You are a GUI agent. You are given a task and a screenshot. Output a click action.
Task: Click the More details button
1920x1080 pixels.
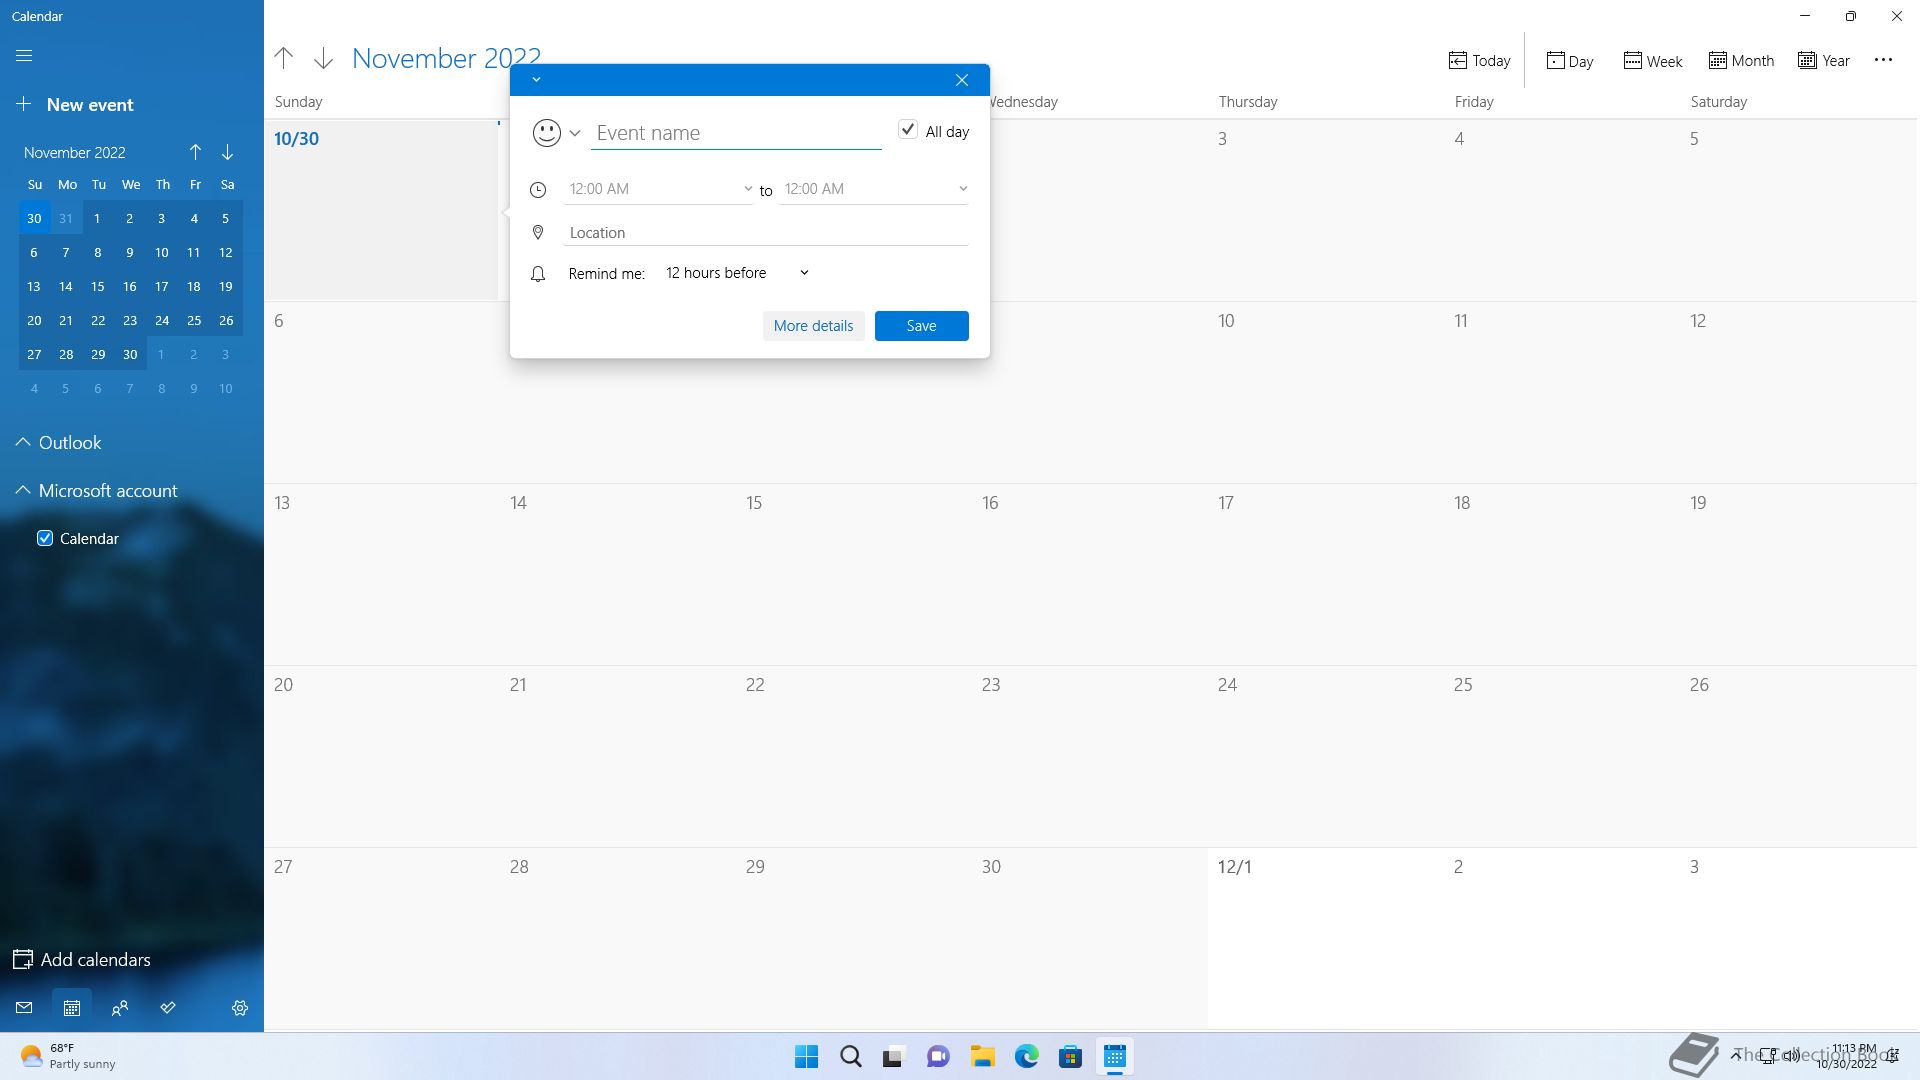pos(813,326)
